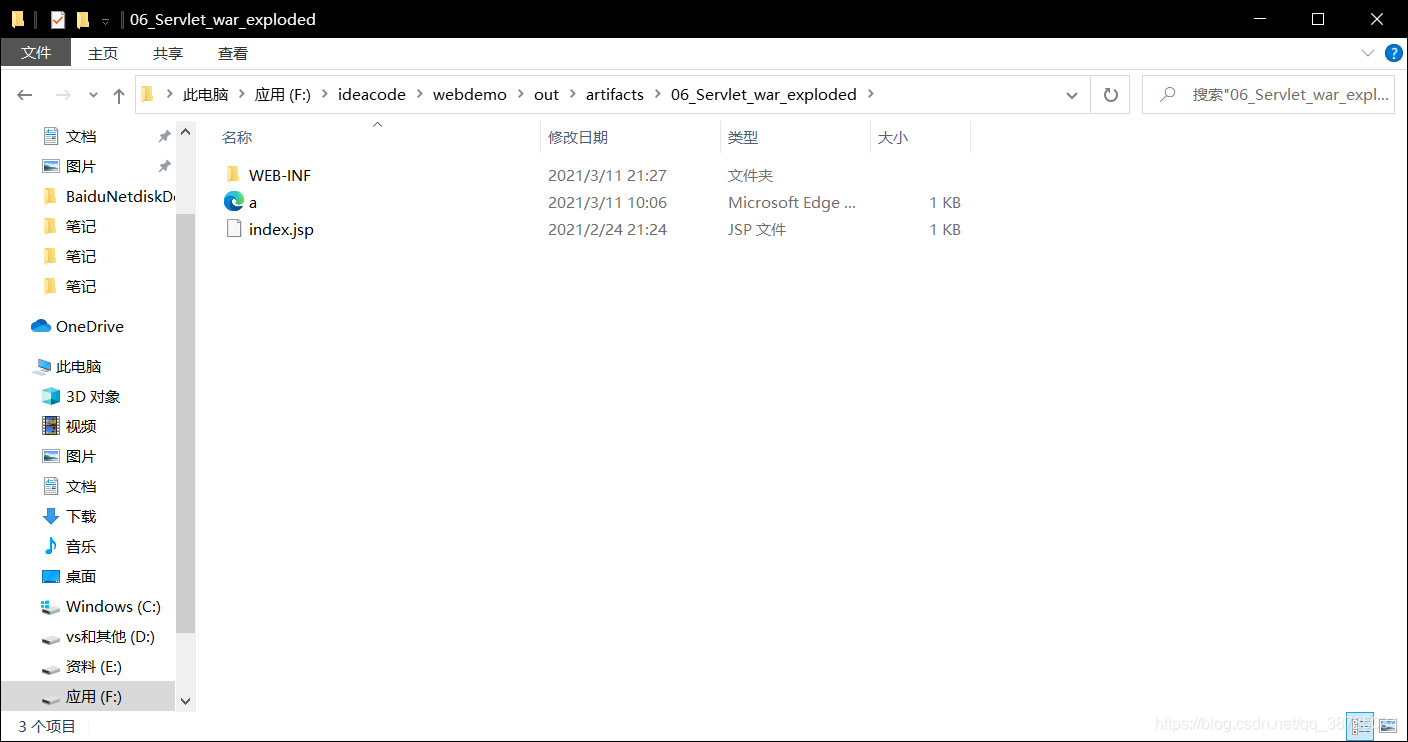Screen dimensions: 1408x742
Task: Open 视频 library in the sidebar
Action: tap(69, 426)
